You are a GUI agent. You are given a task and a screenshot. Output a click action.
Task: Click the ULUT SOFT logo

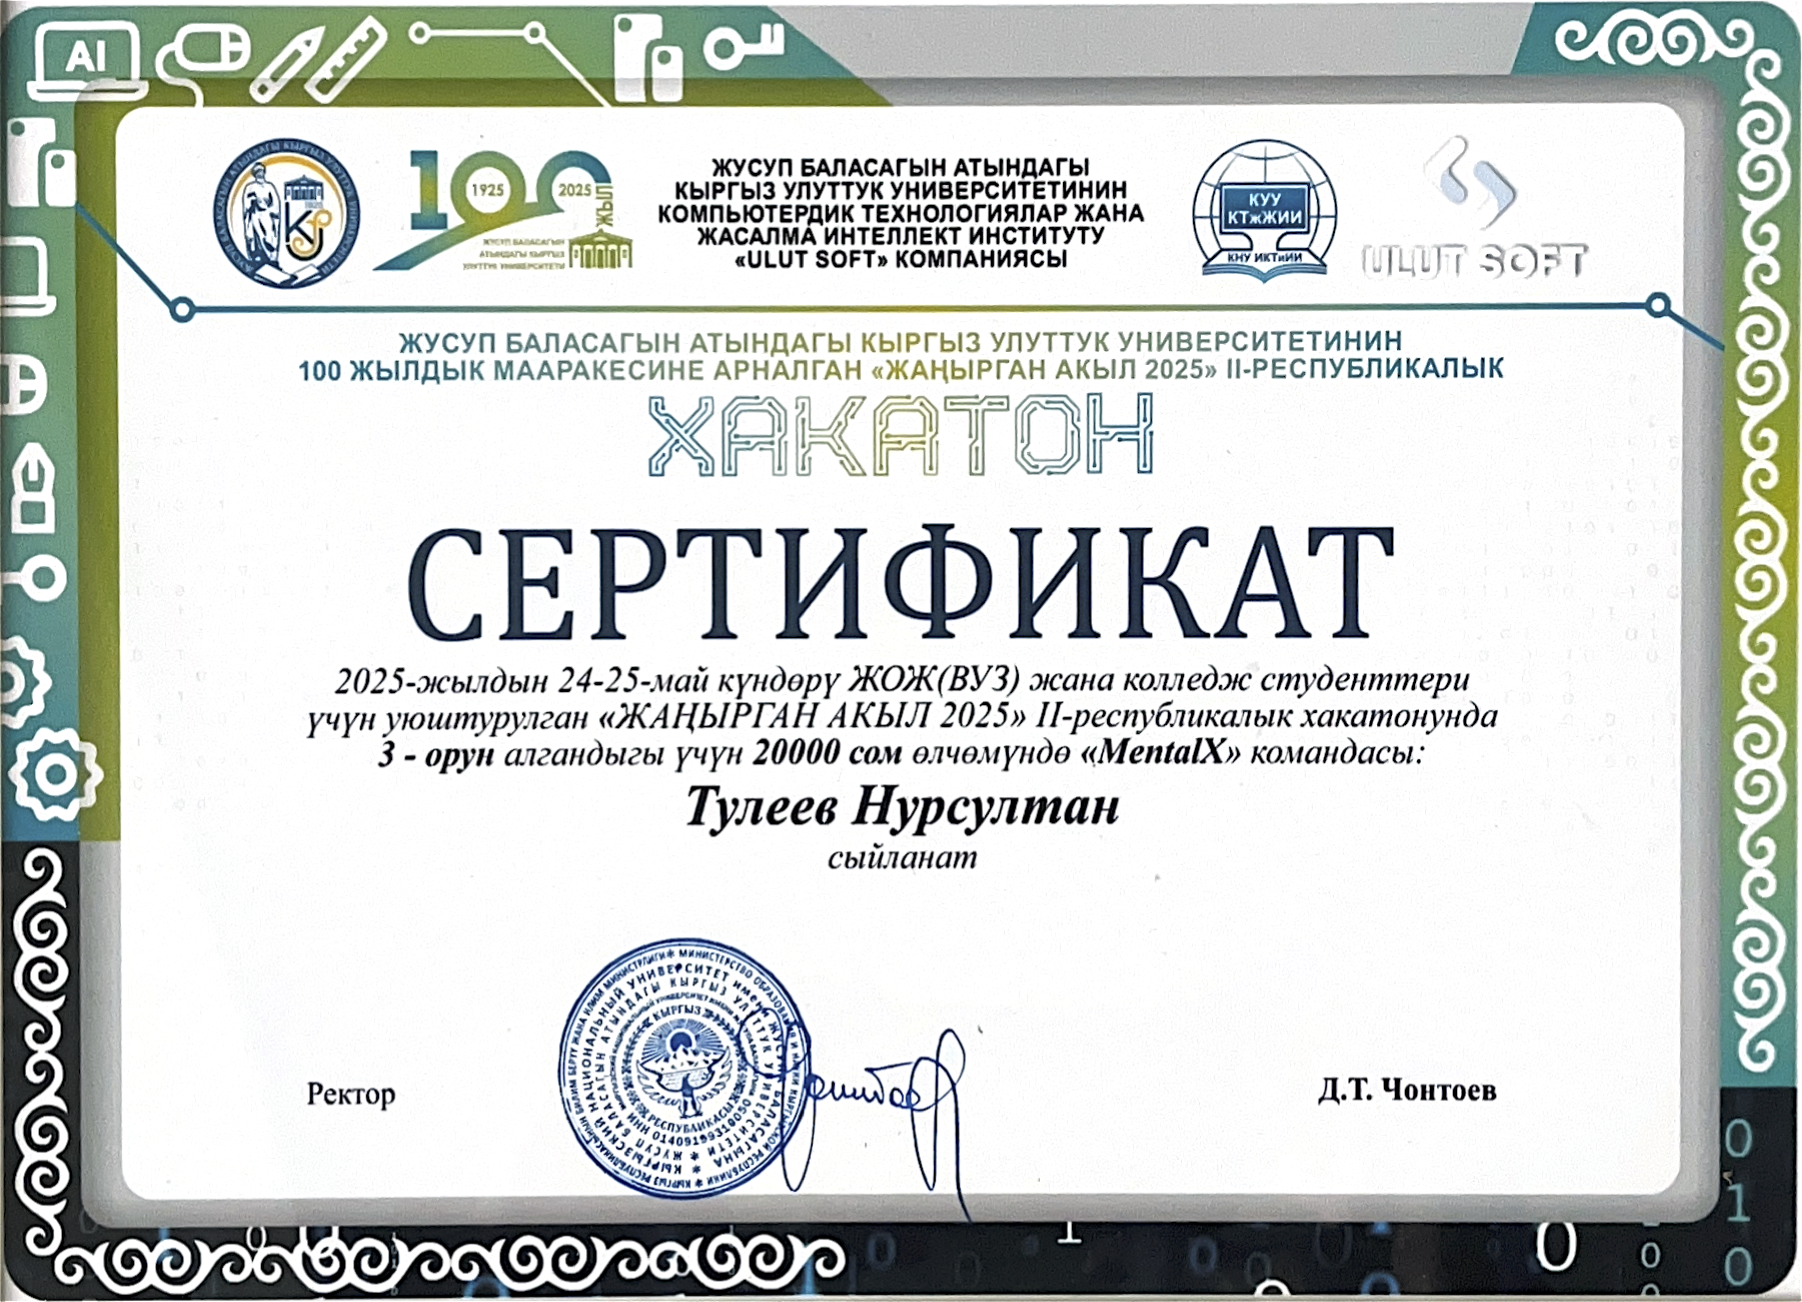[x=1474, y=215]
